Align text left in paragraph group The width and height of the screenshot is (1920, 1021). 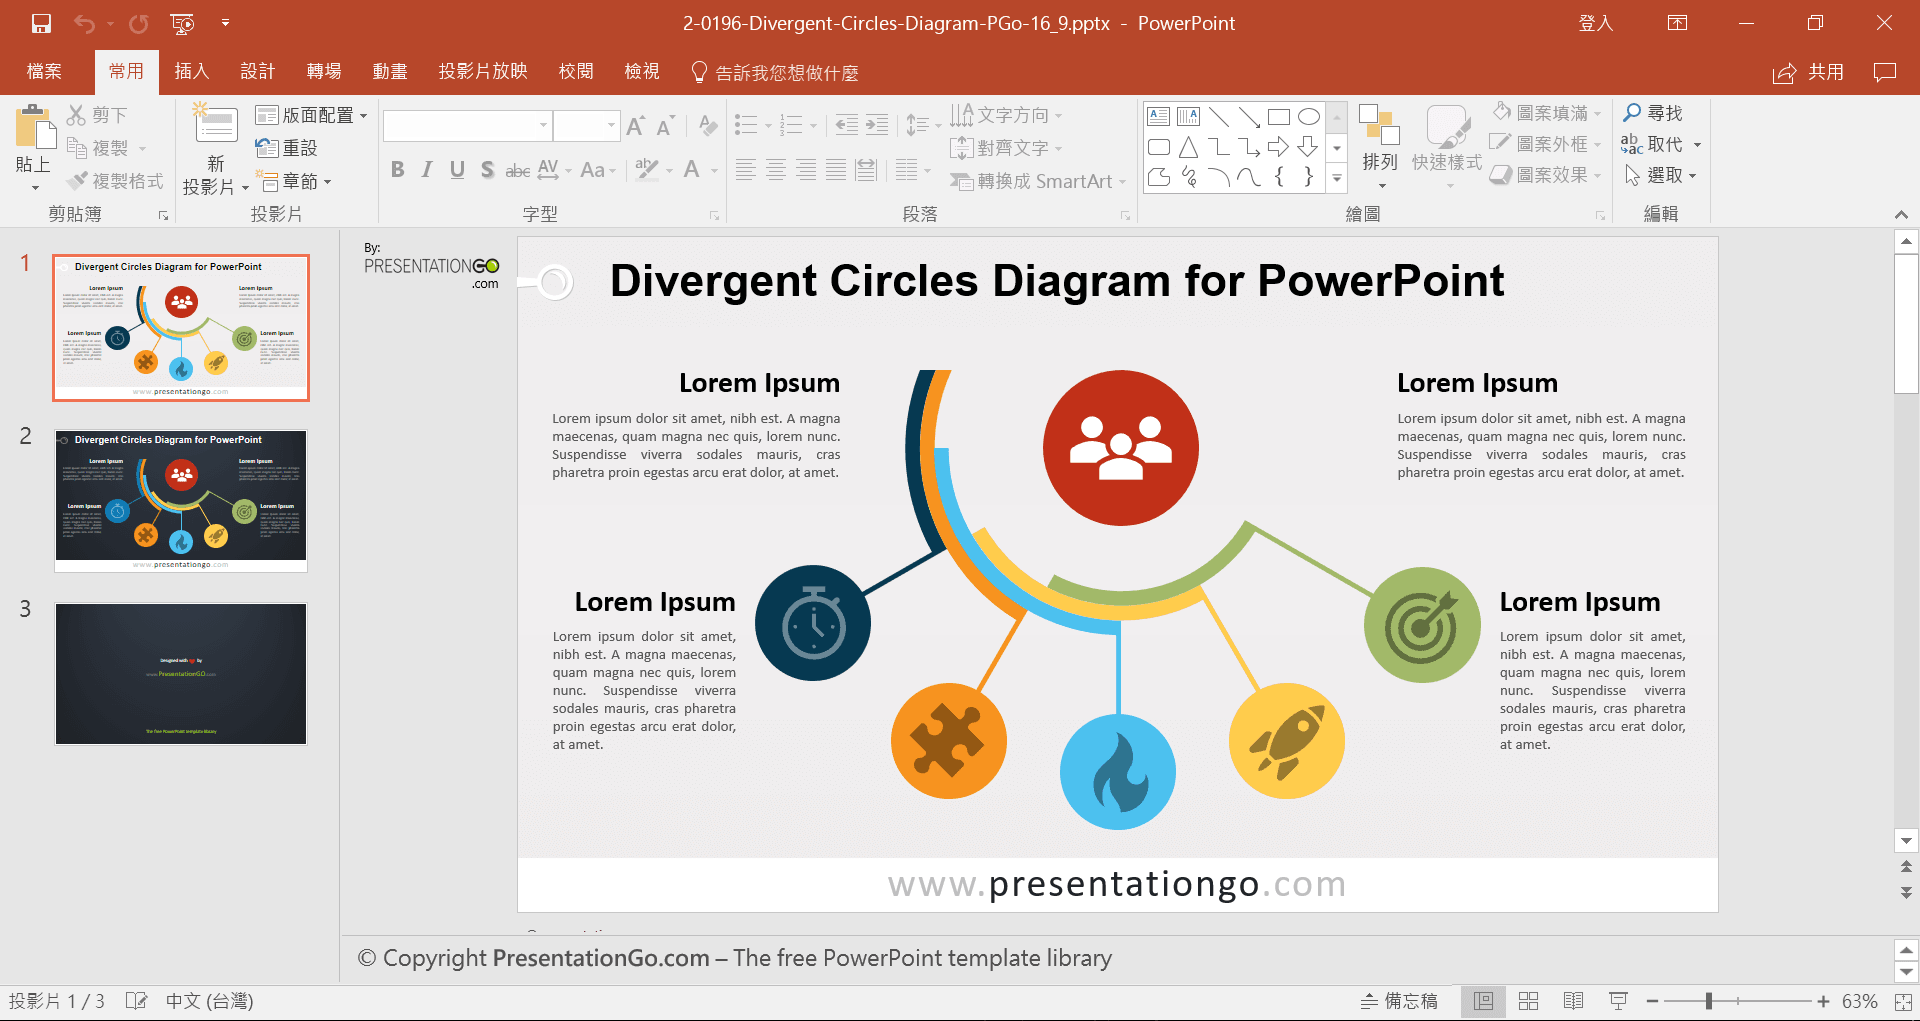click(x=745, y=170)
